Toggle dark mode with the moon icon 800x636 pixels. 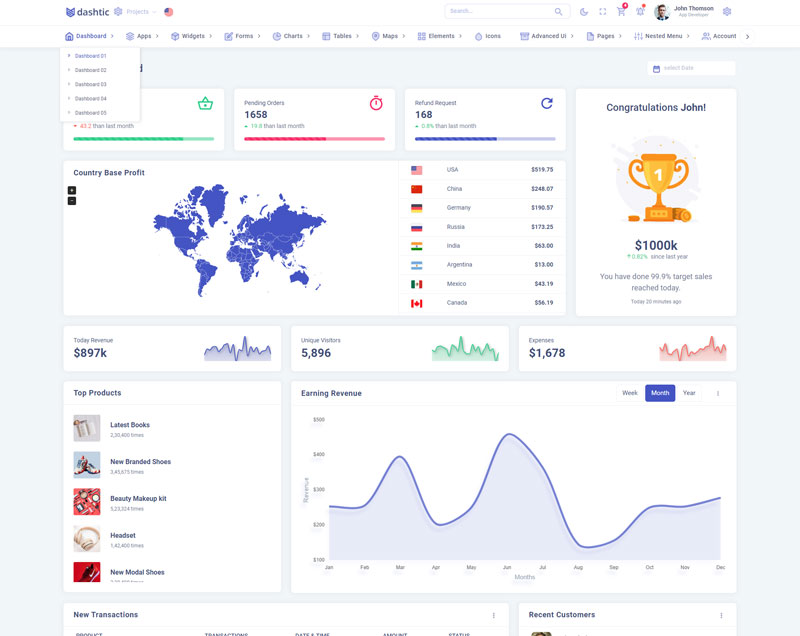pyautogui.click(x=584, y=12)
